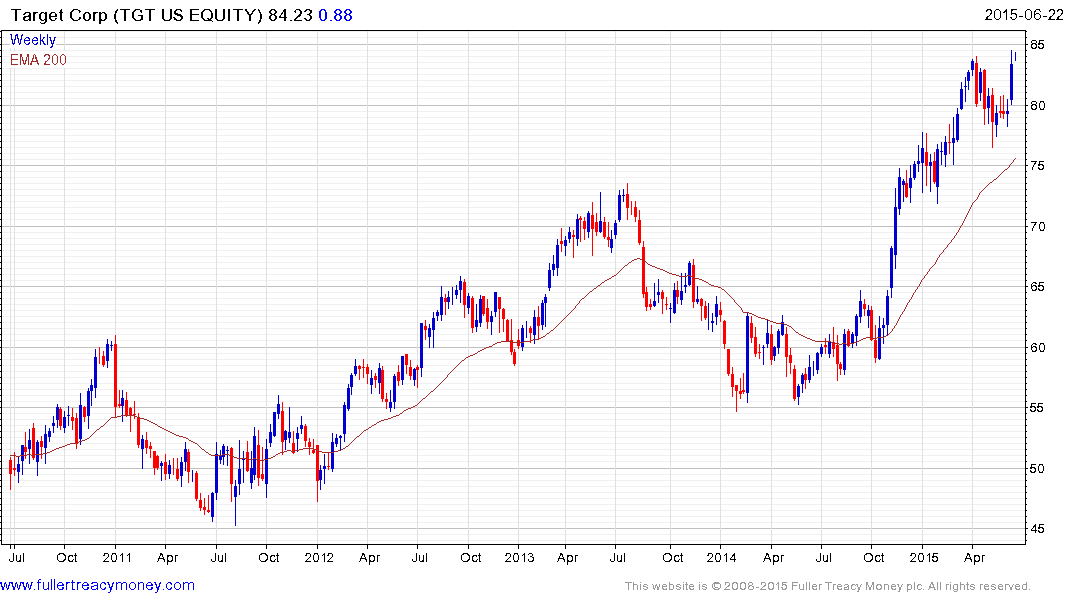This screenshot has height=600, width=1075.
Task: Click the 75 price axis label
Action: [1038, 166]
